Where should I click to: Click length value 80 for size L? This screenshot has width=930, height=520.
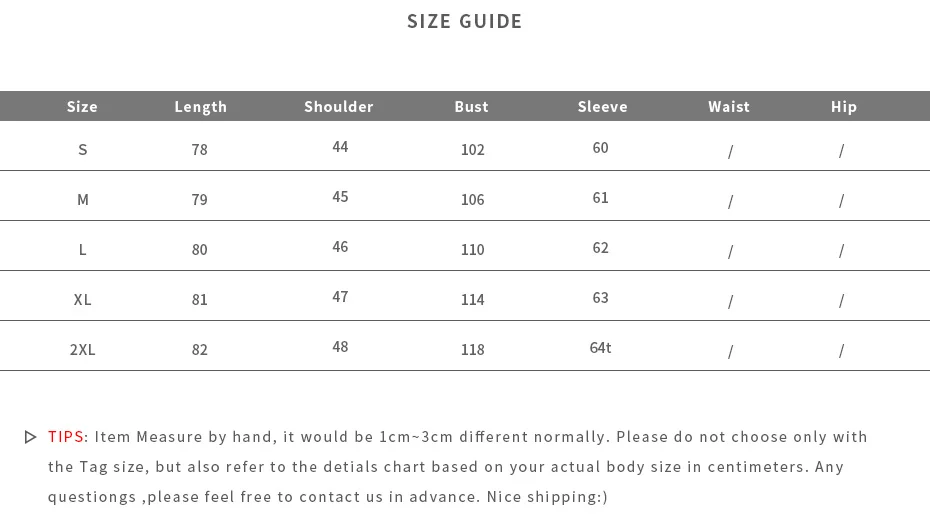point(199,250)
